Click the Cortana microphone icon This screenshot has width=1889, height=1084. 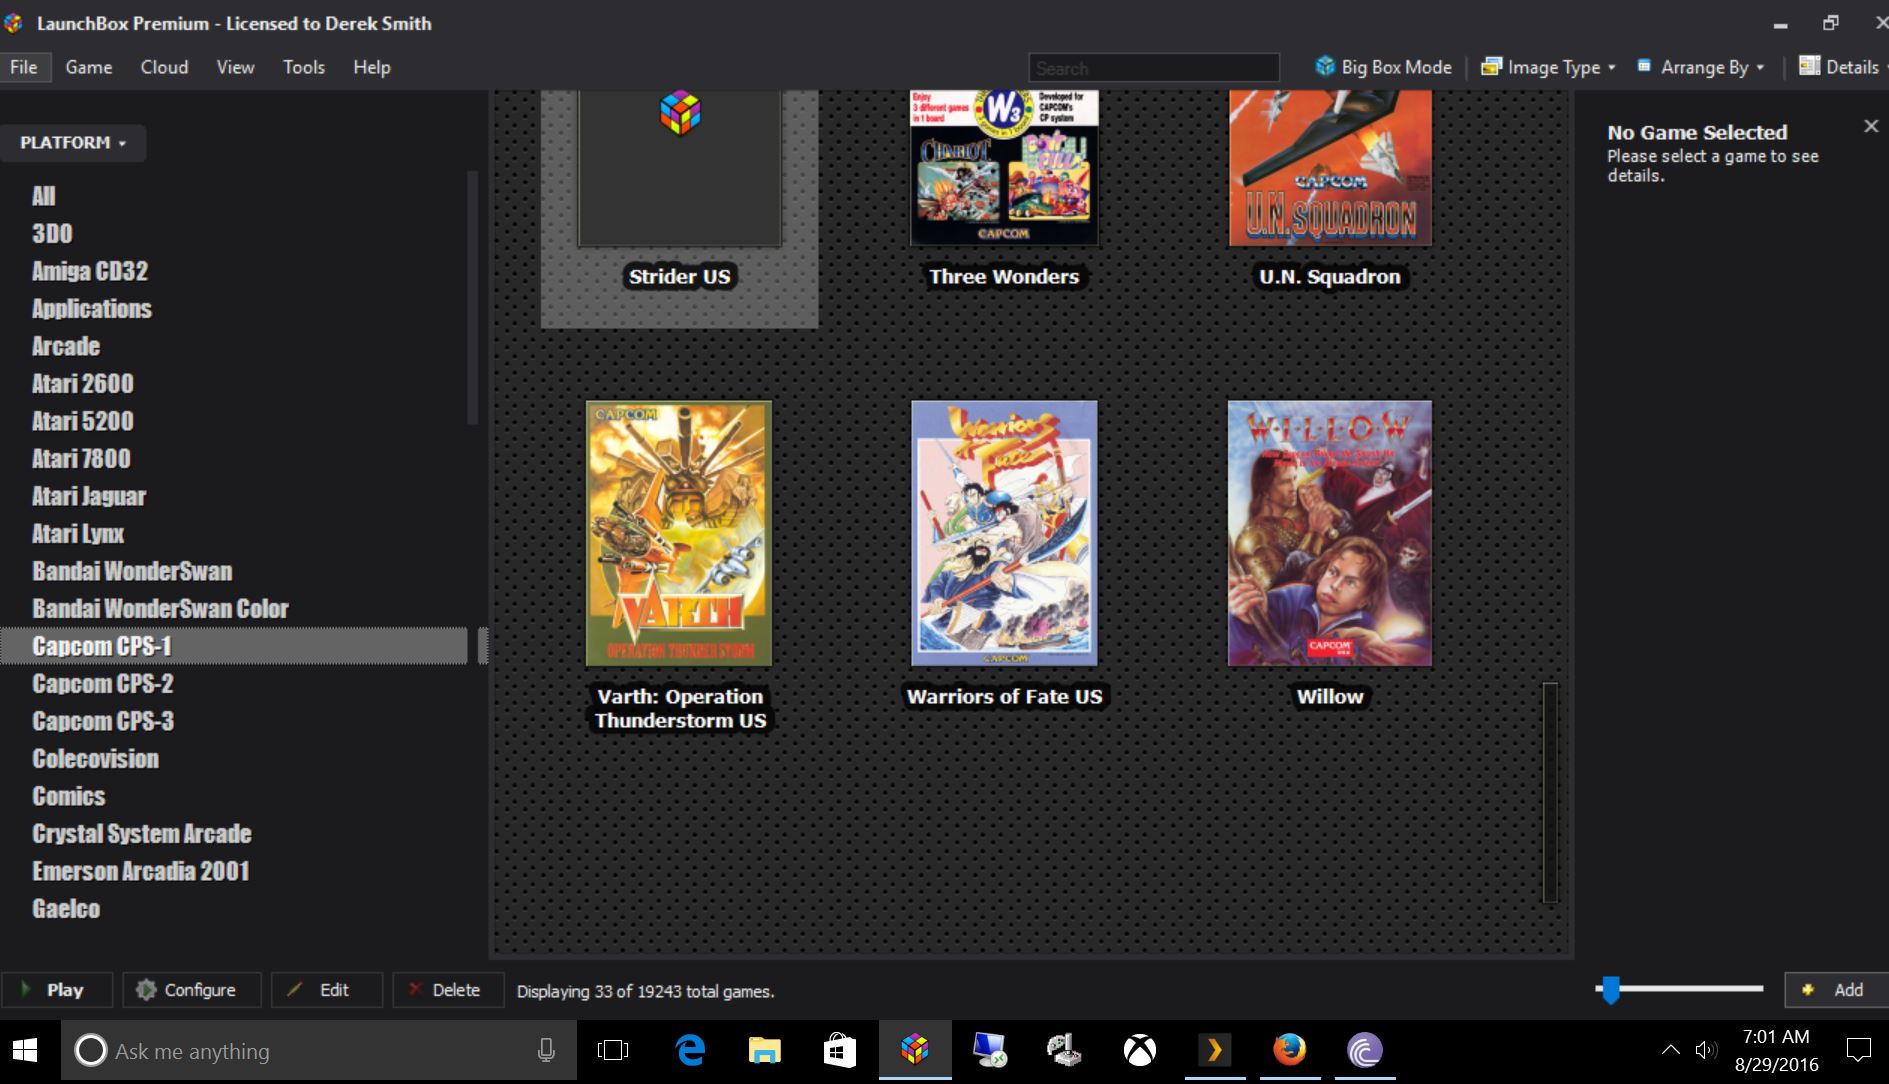click(x=546, y=1050)
